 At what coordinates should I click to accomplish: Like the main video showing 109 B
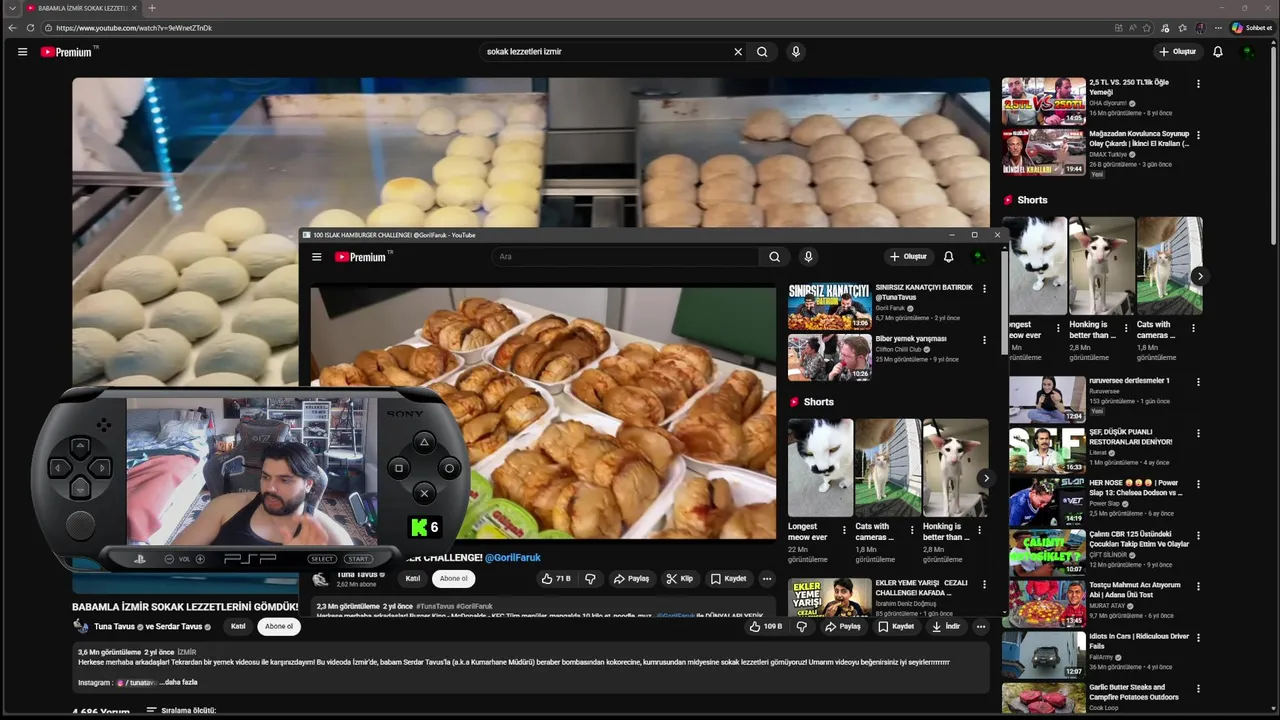[766, 627]
